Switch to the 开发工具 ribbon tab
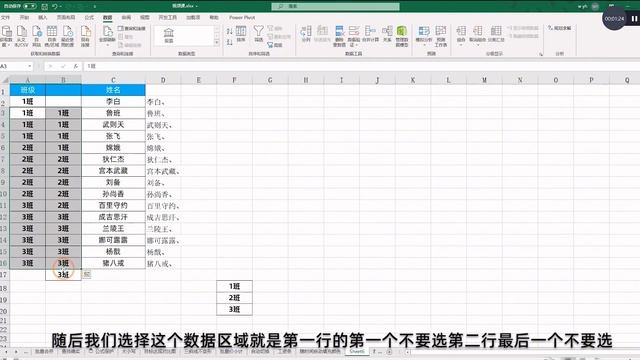The image size is (640, 360). pos(168,18)
